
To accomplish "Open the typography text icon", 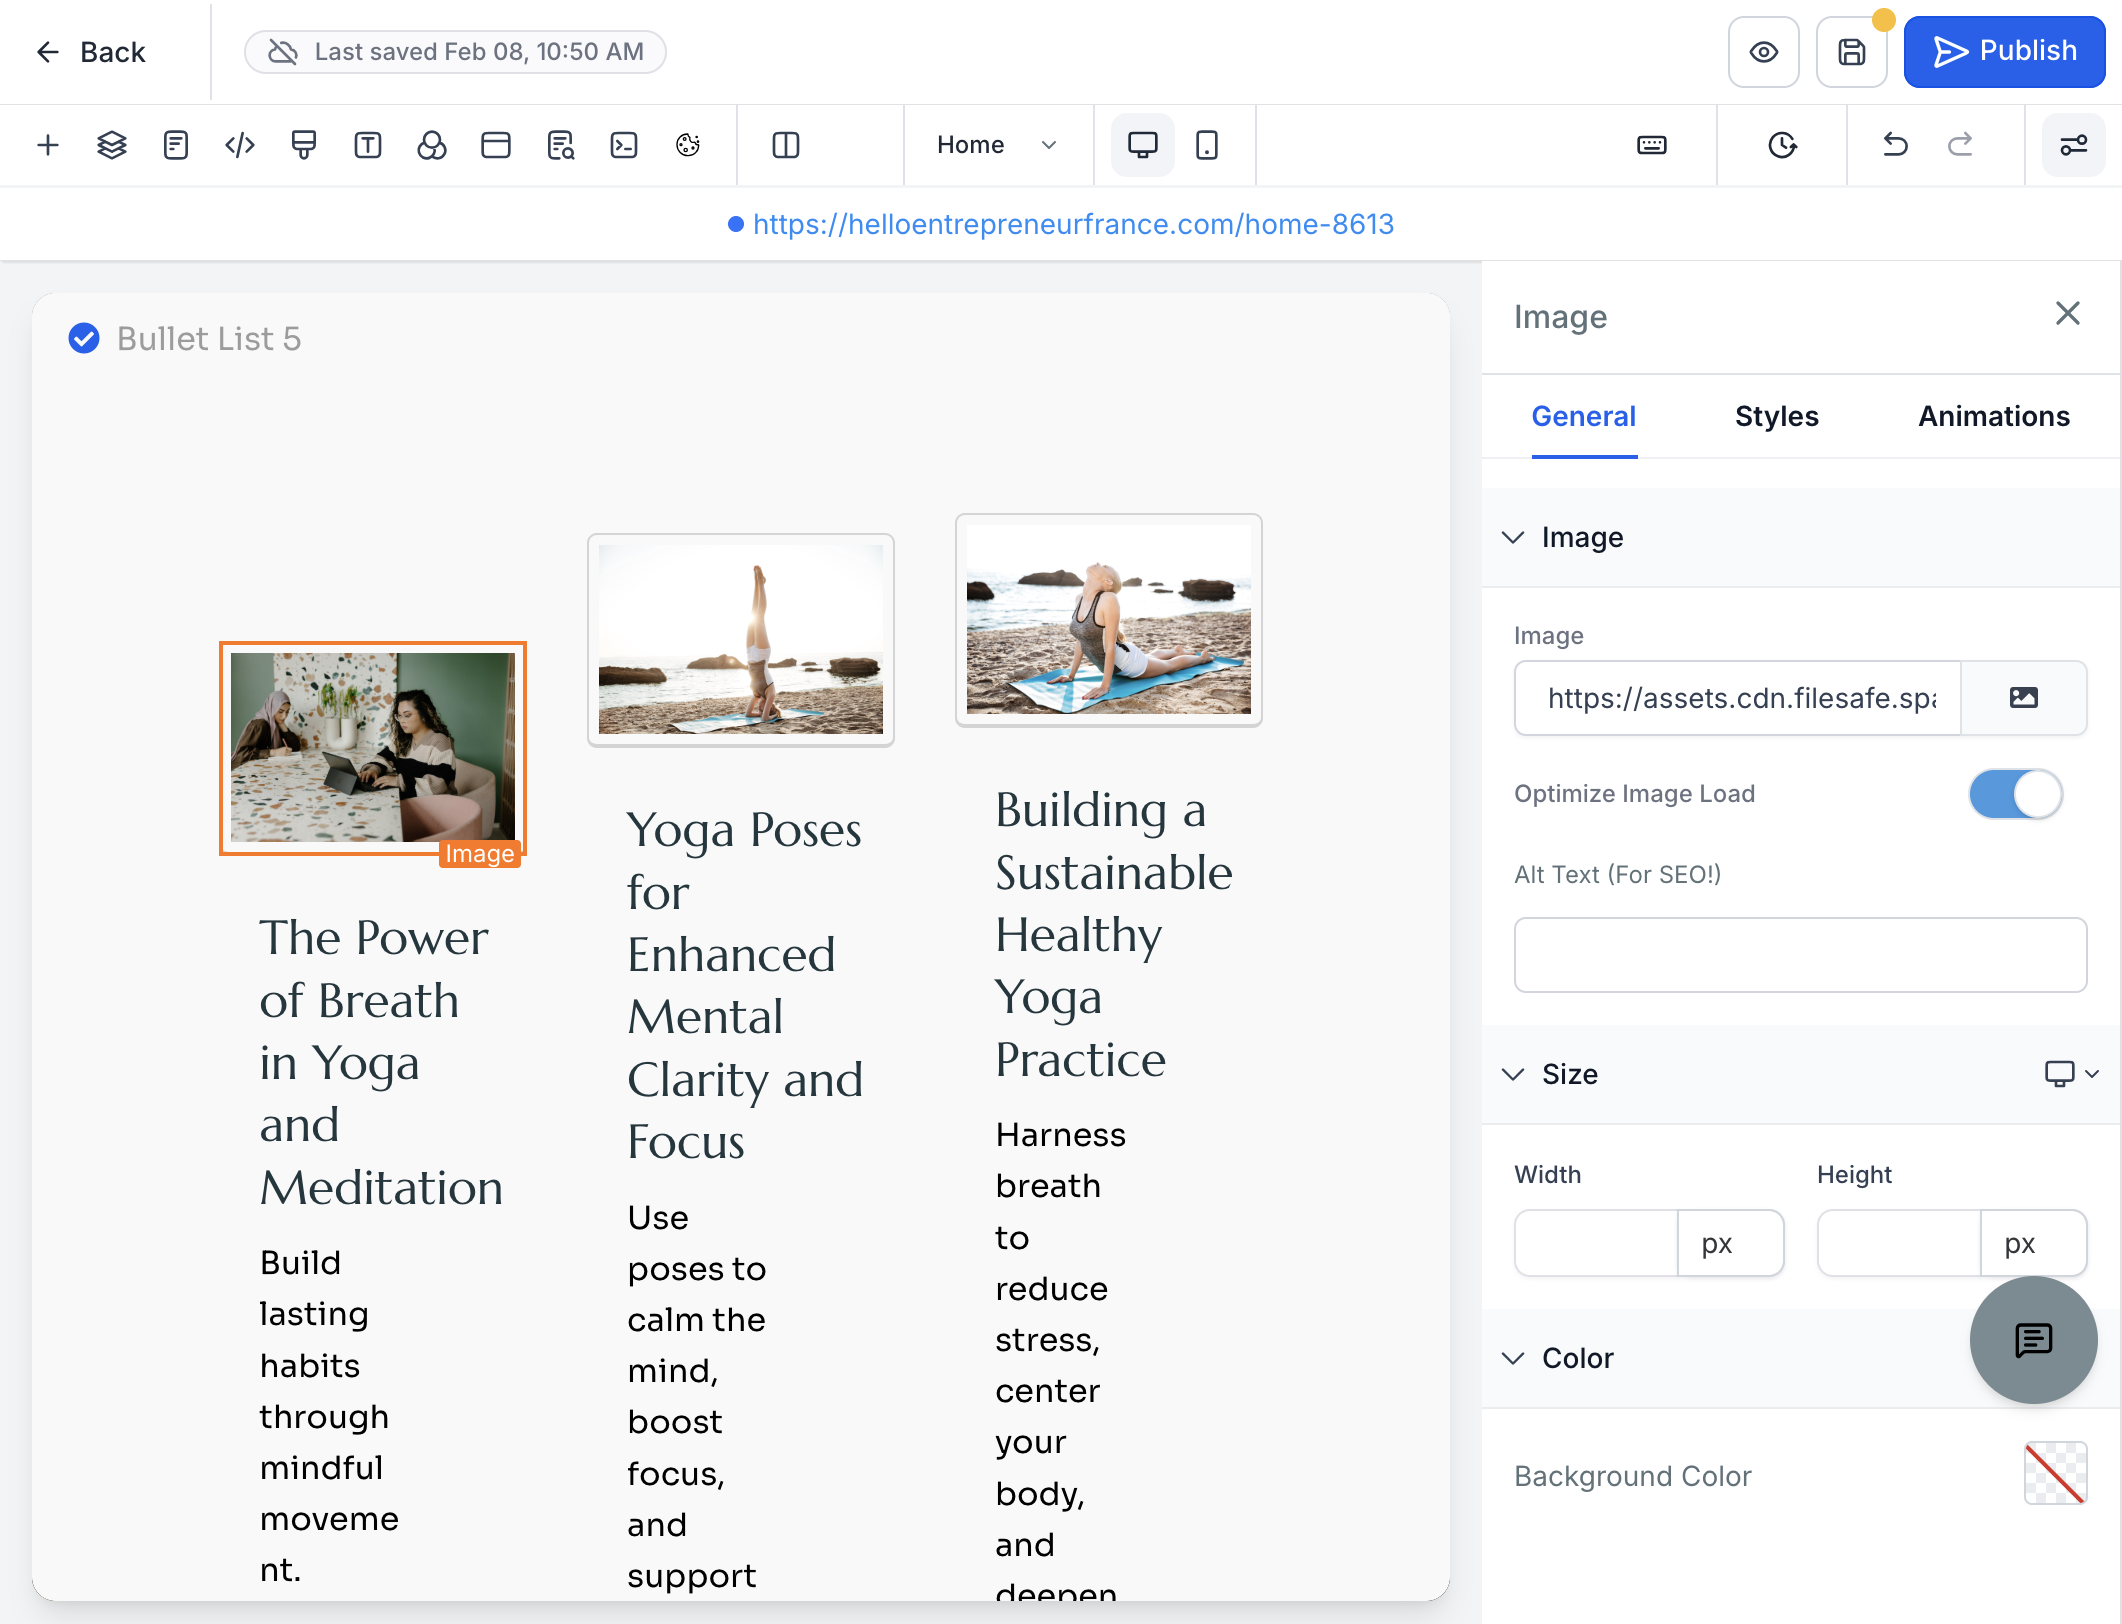I will coord(368,145).
